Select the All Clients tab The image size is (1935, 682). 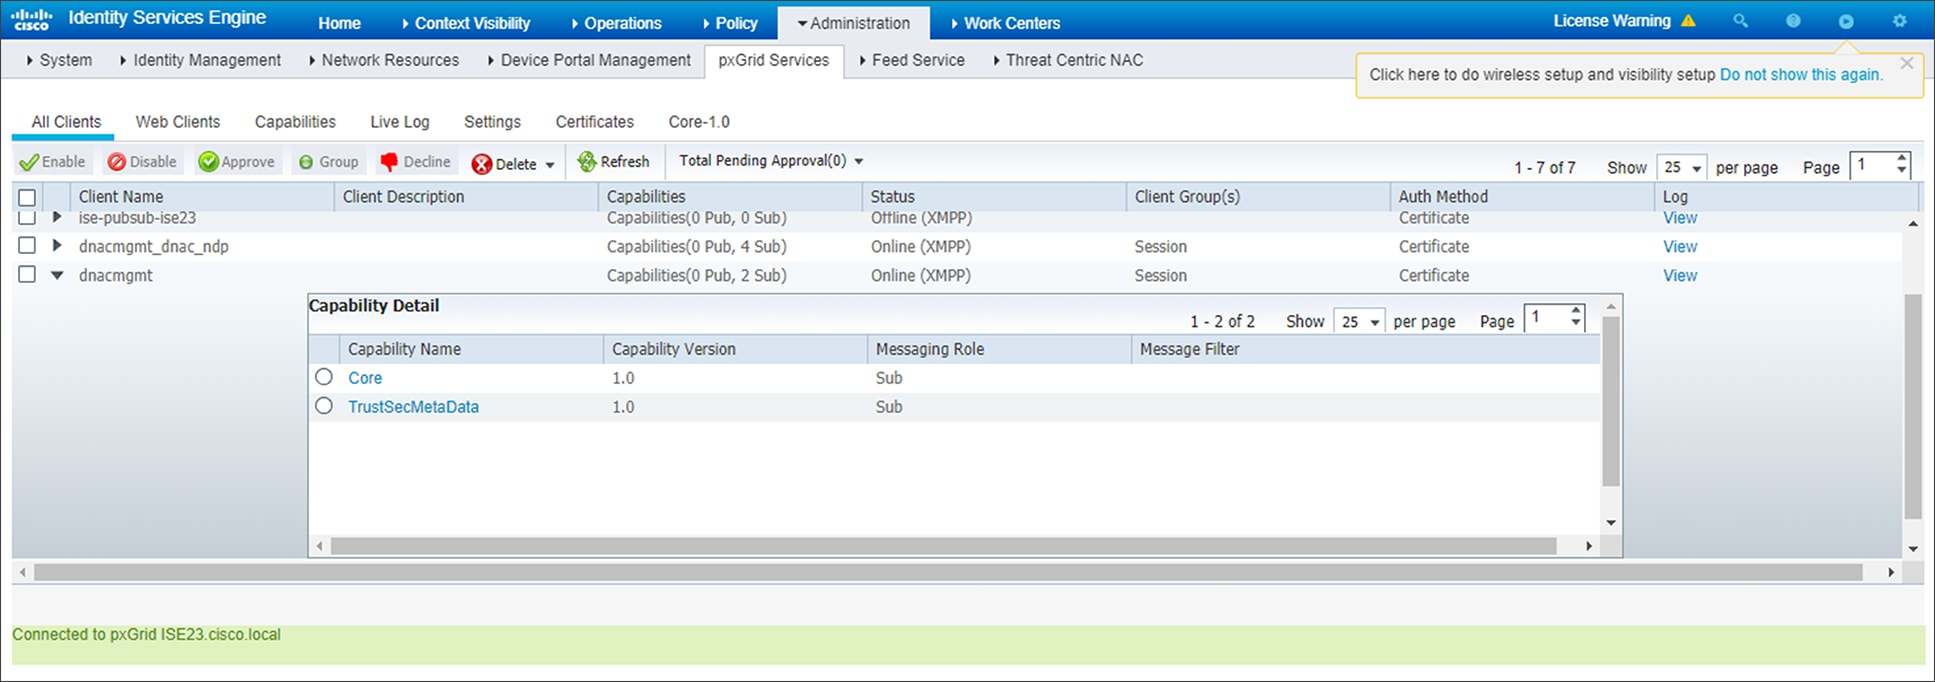[66, 122]
